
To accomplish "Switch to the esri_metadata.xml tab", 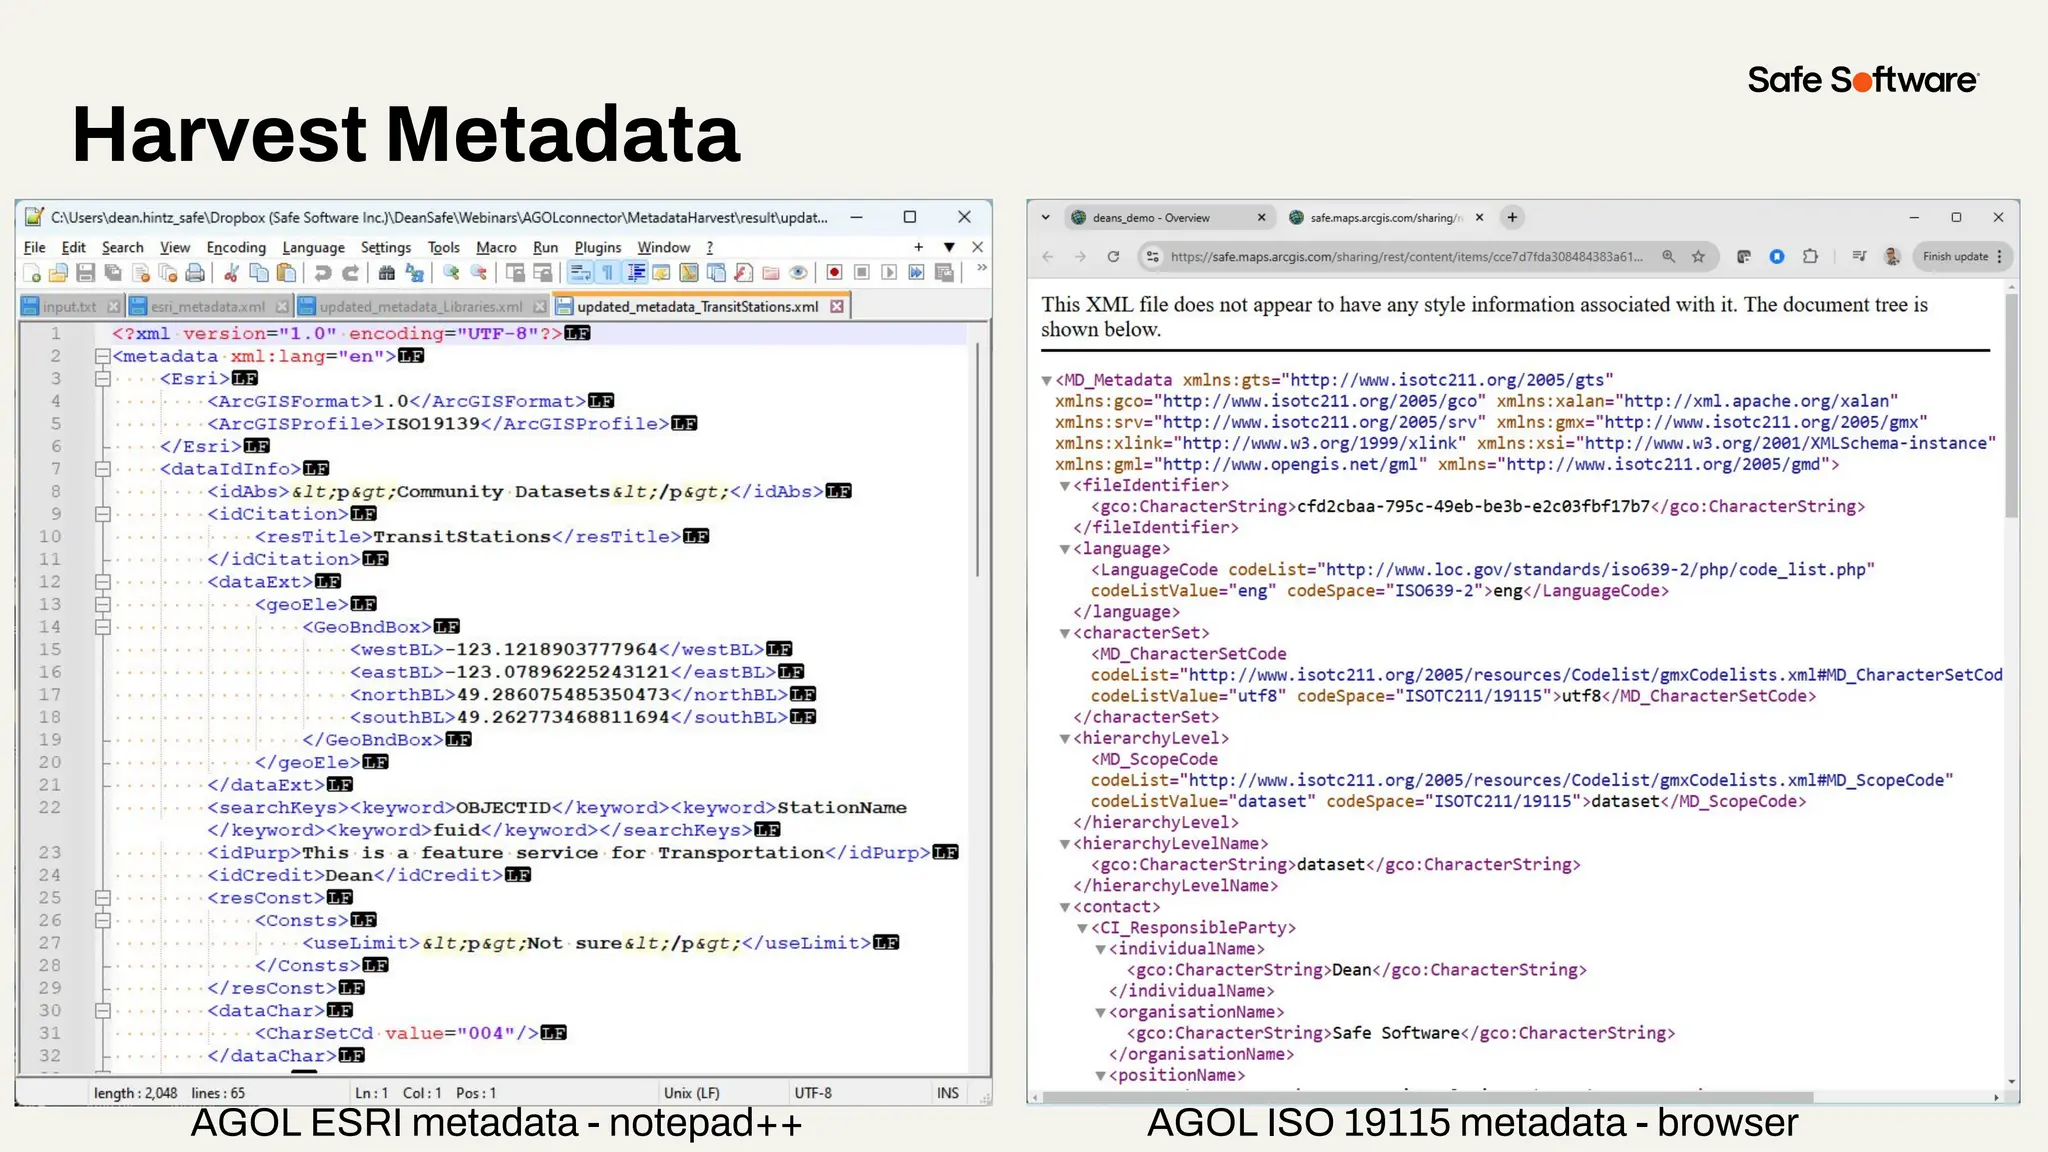I will coord(208,306).
